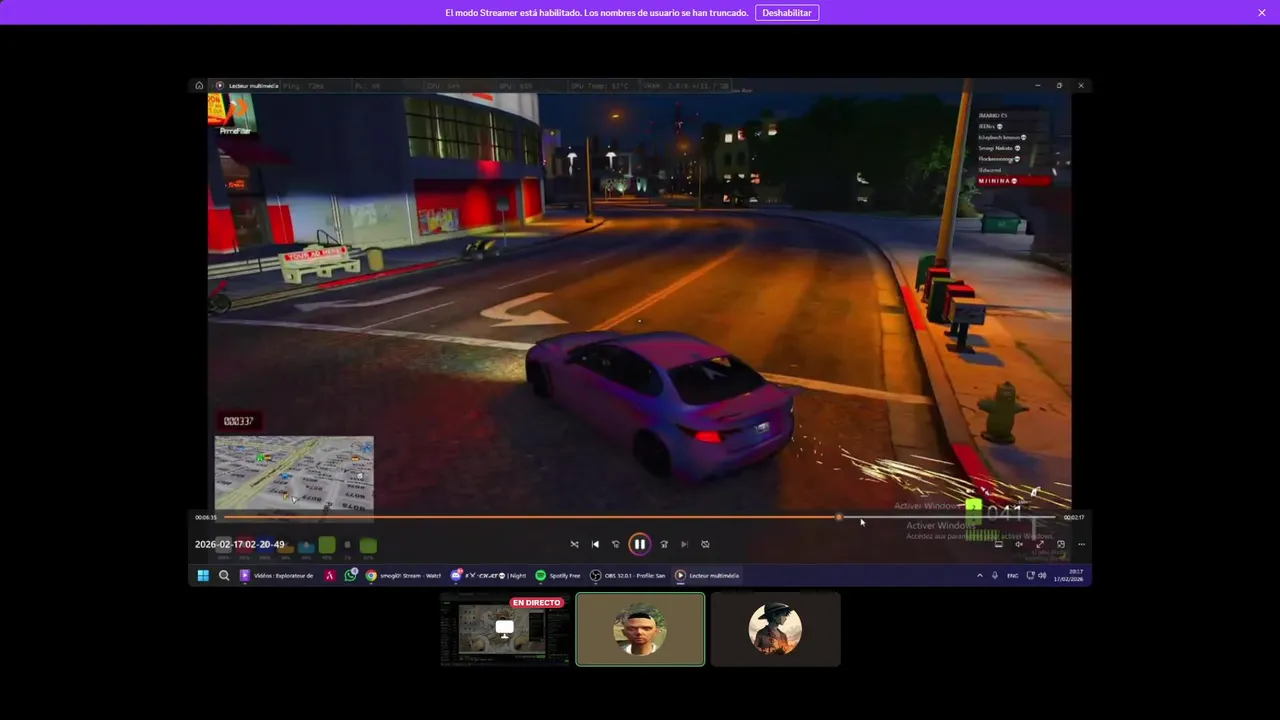This screenshot has height=720, width=1280.
Task: Open the Windows Start menu
Action: coord(203,575)
